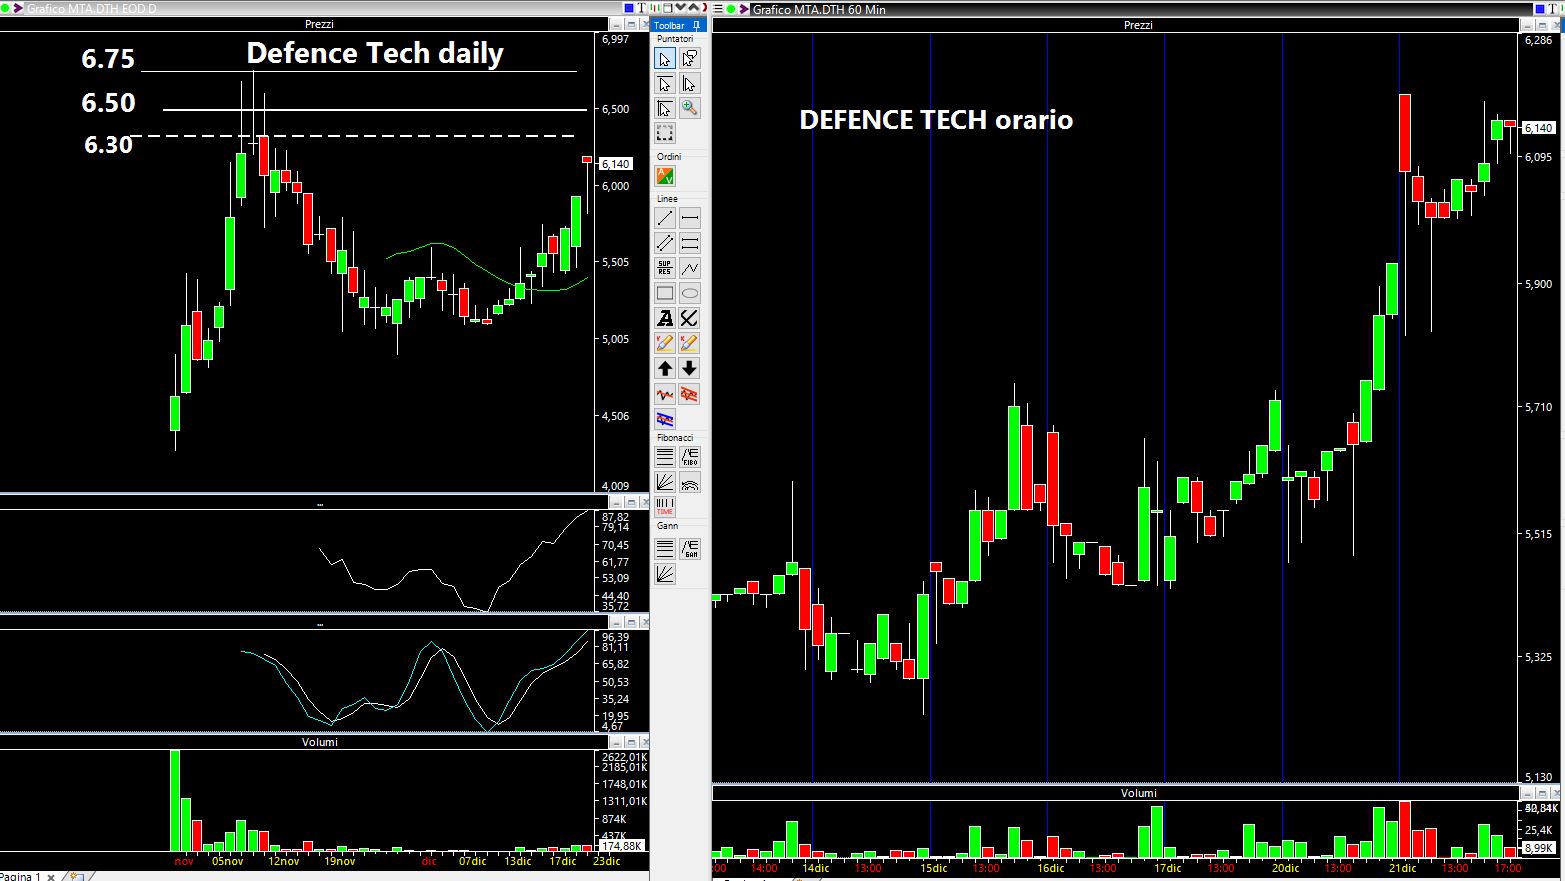Click the 'Defence Tech daily' chart title

[375, 53]
